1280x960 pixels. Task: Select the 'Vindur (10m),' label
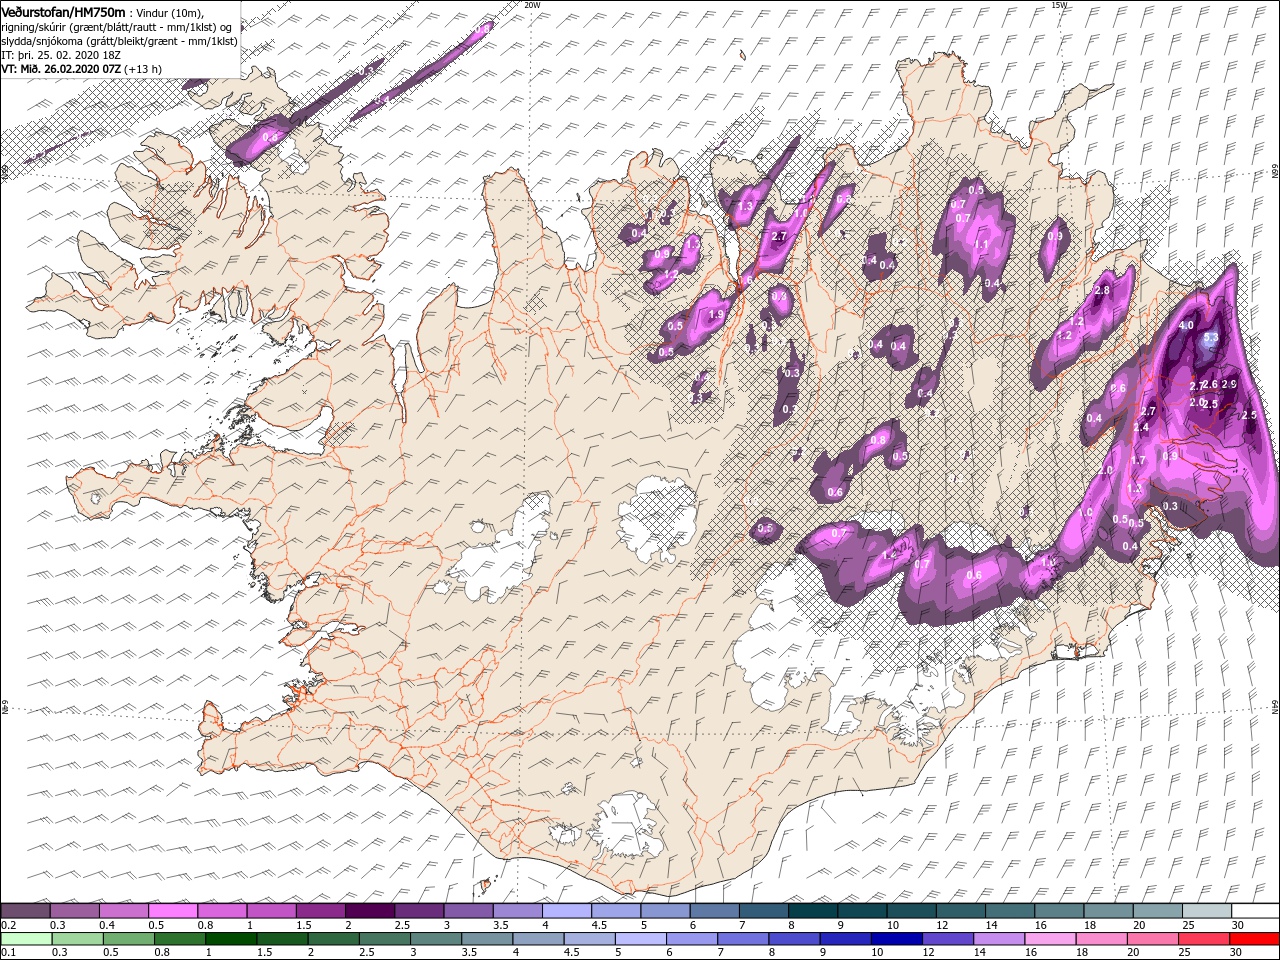pos(168,12)
